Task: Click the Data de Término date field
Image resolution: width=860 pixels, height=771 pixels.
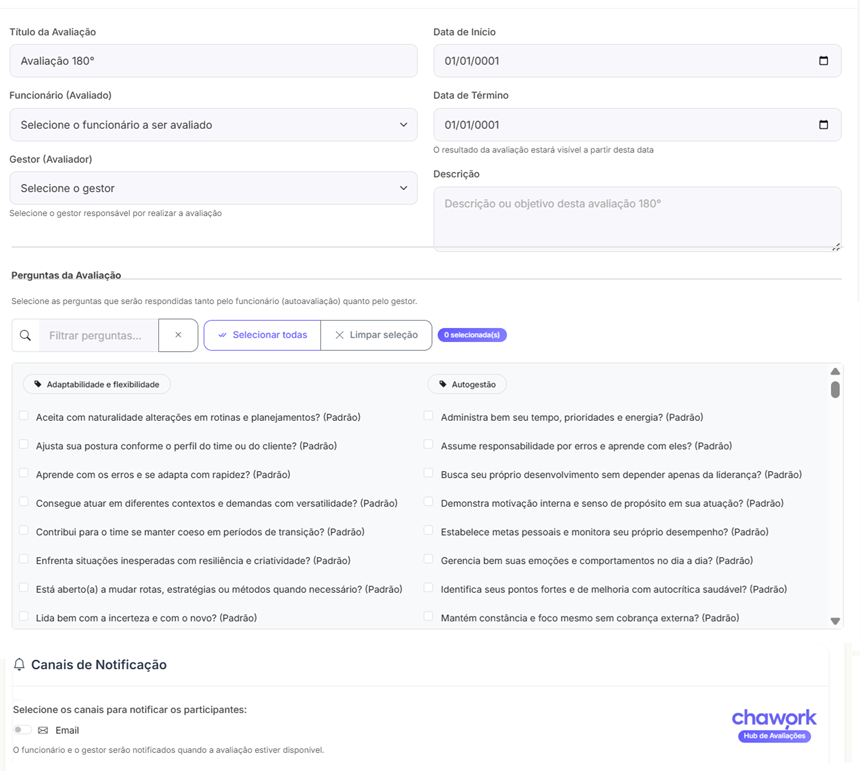Action: tap(637, 125)
